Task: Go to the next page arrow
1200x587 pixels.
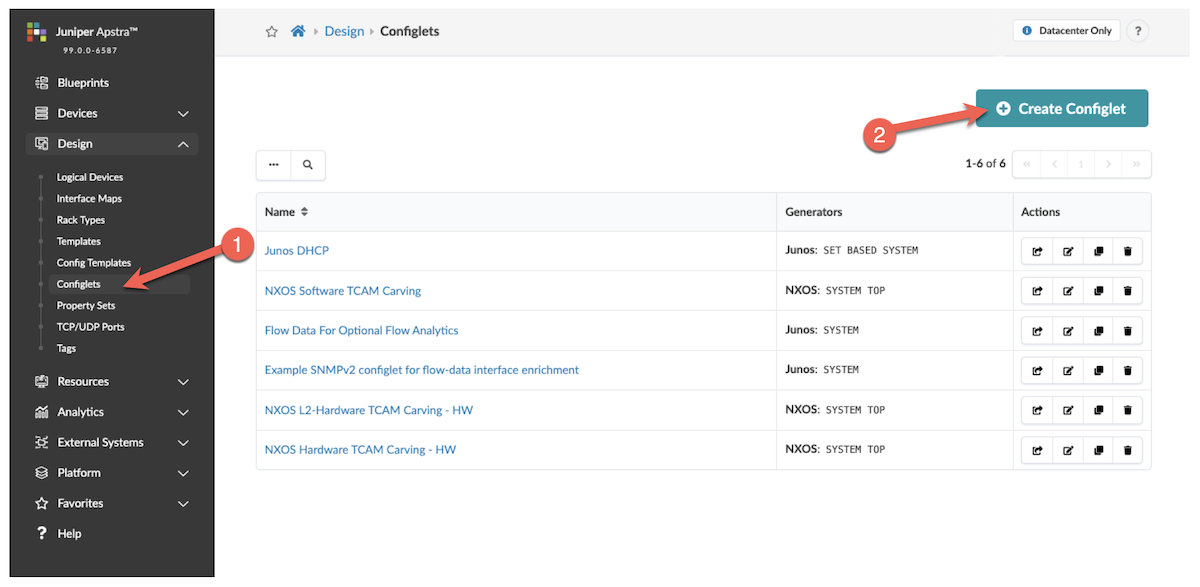Action: 1109,164
